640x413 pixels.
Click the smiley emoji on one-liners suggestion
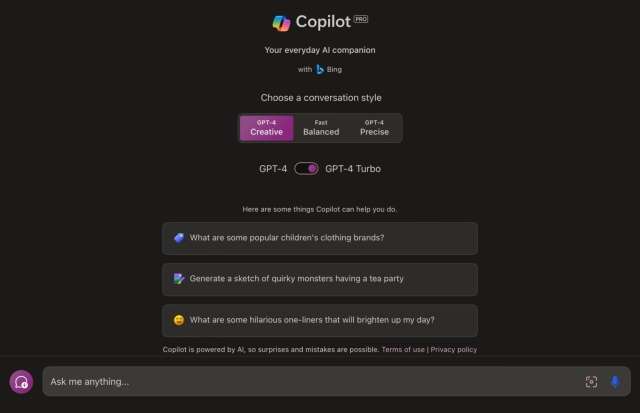(x=179, y=320)
